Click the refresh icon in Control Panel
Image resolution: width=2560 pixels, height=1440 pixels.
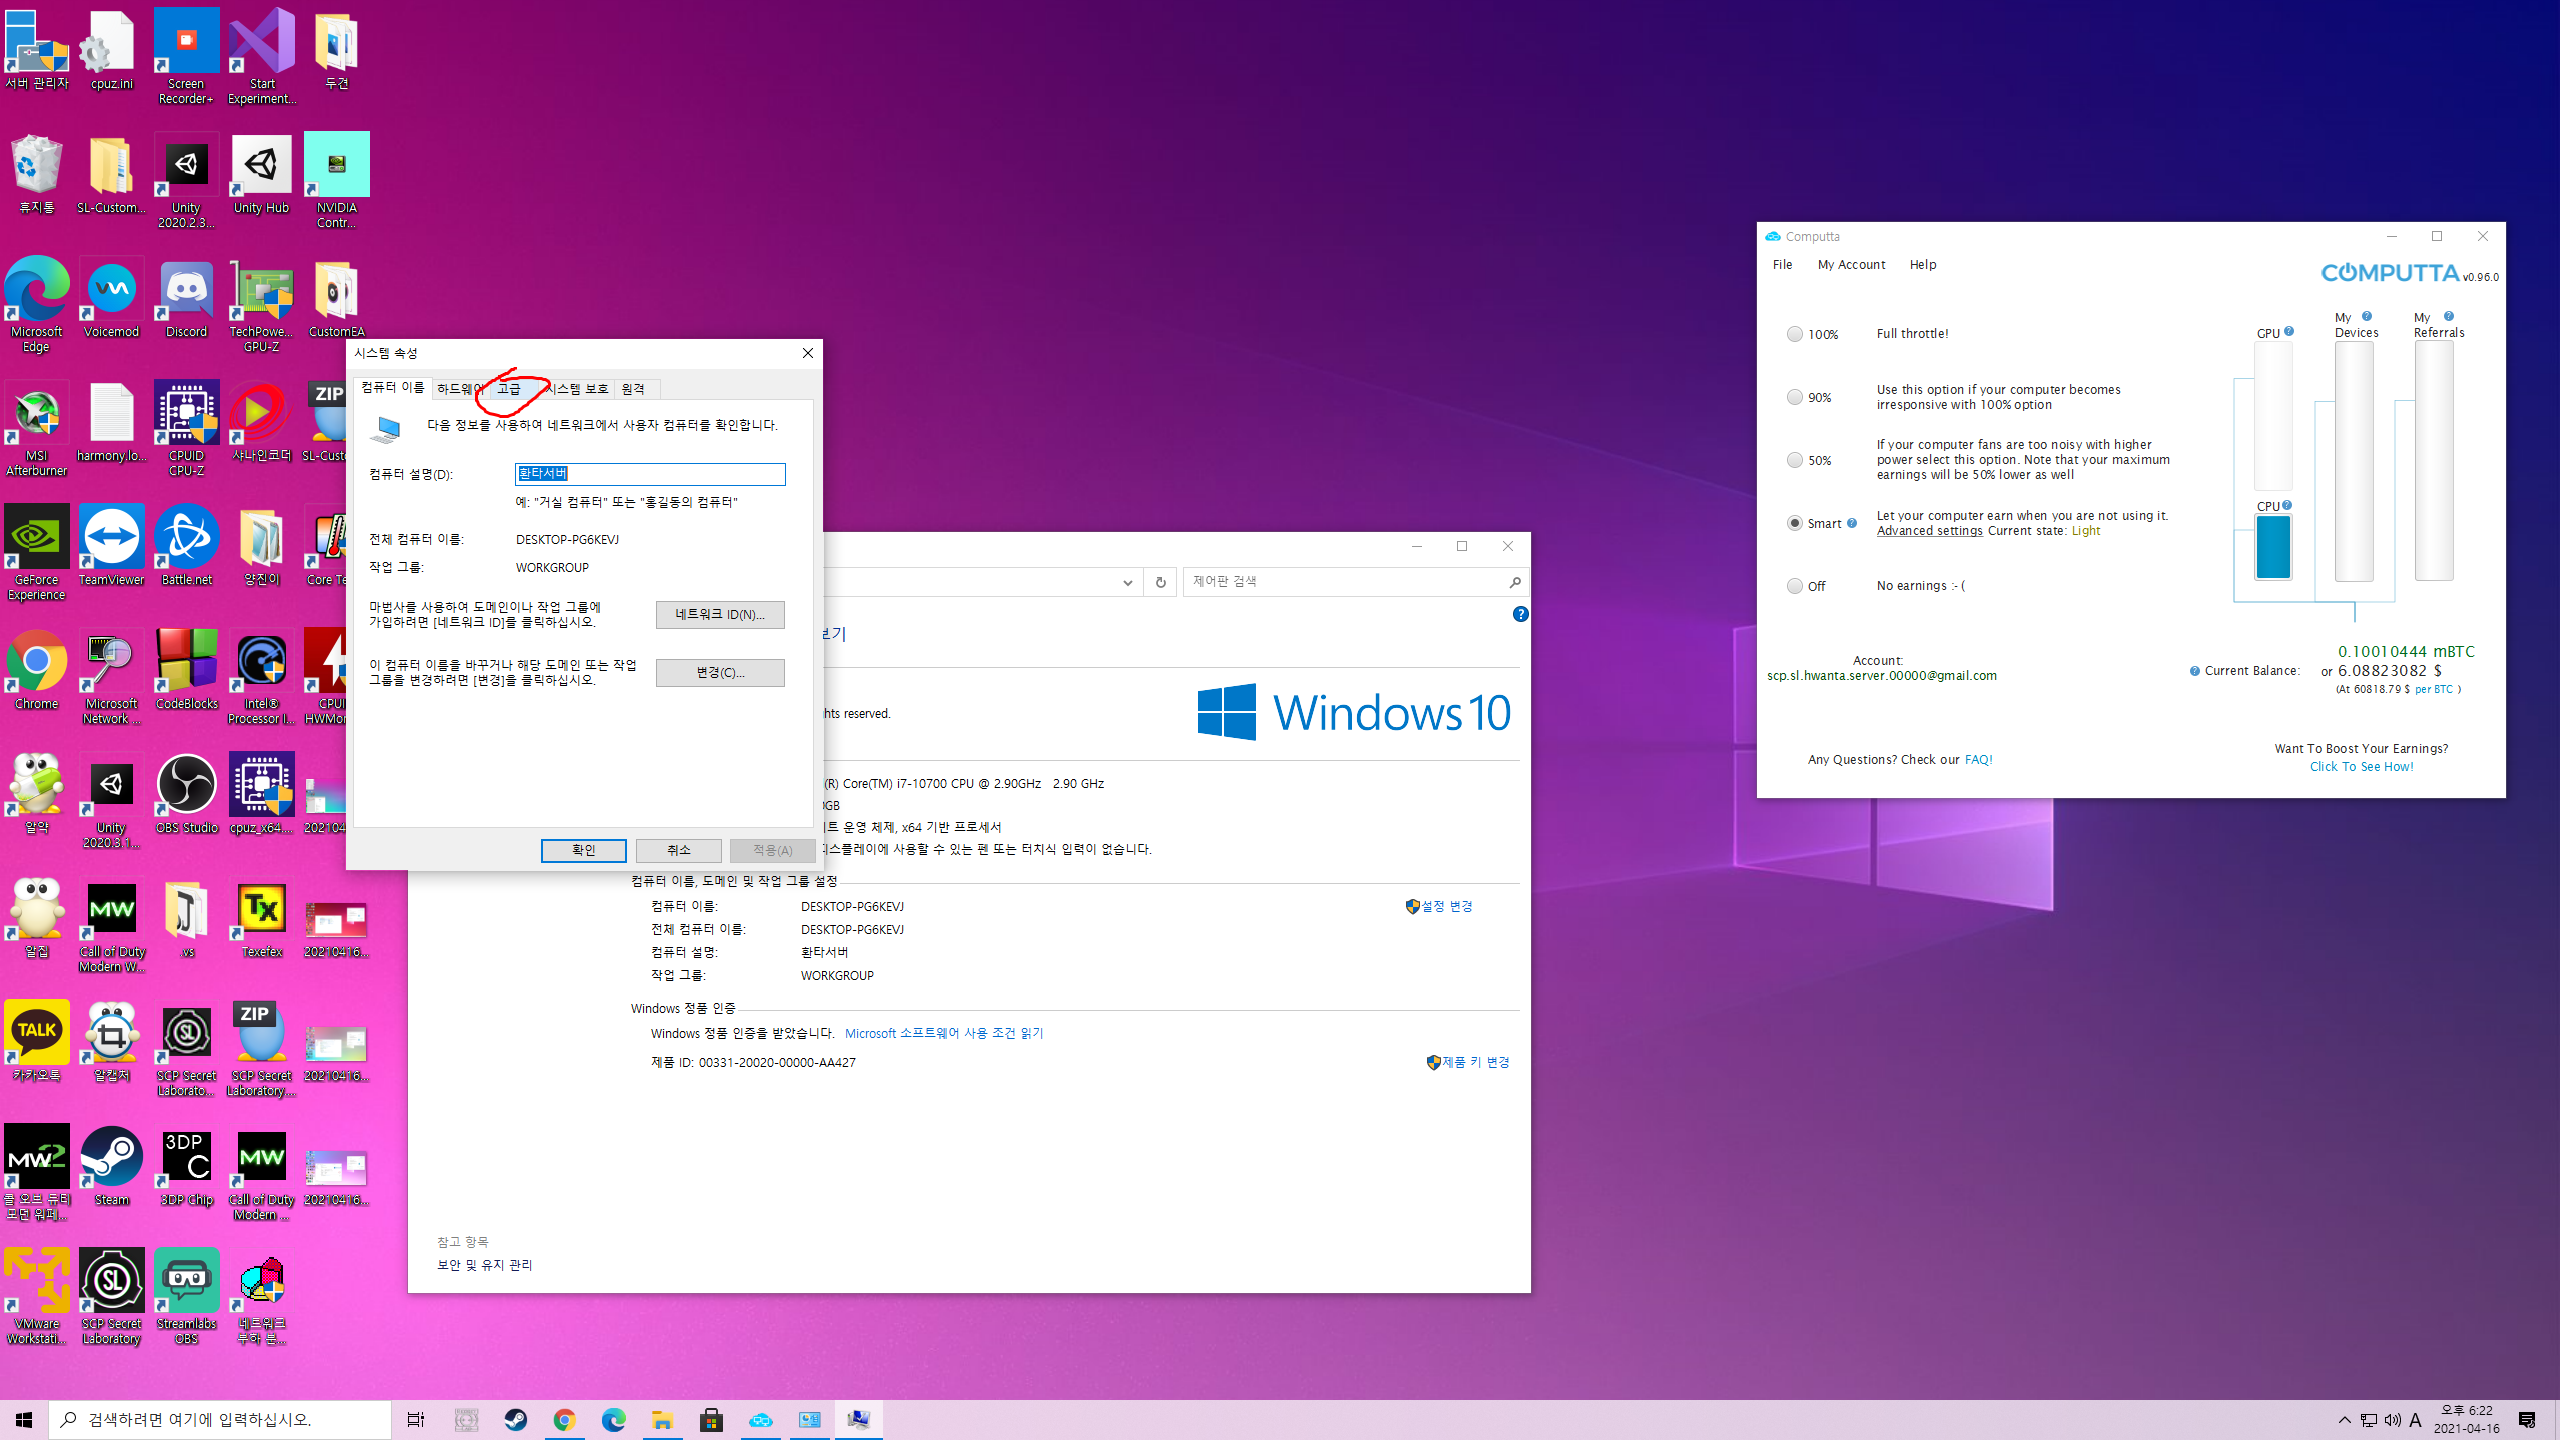[1160, 582]
